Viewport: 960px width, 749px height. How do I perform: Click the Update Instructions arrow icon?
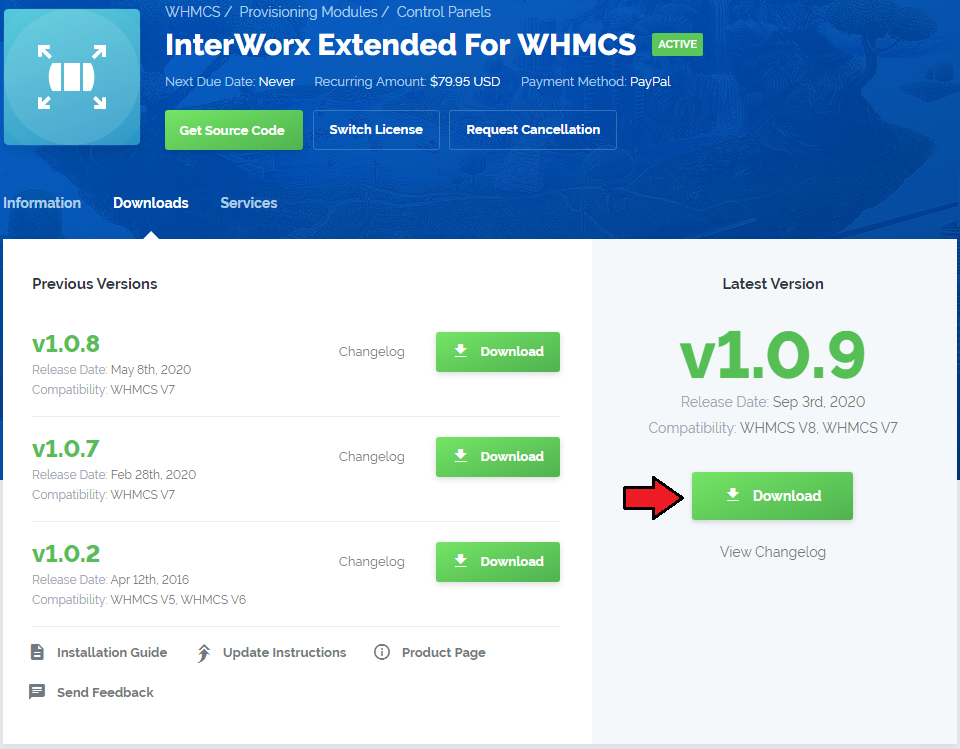pyautogui.click(x=204, y=653)
